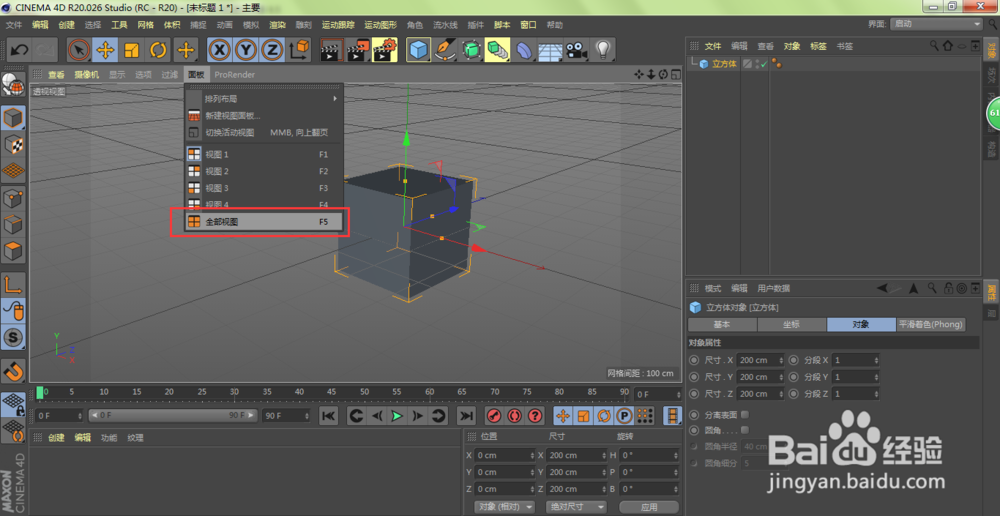Enable the 圆角 checkbox
Viewport: 1000px width, 516px height.
click(x=745, y=430)
